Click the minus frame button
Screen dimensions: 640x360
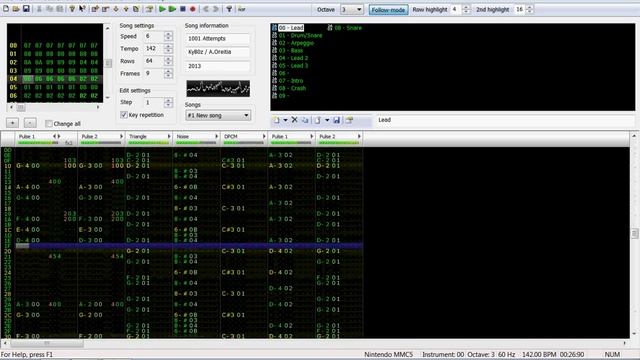[30, 123]
